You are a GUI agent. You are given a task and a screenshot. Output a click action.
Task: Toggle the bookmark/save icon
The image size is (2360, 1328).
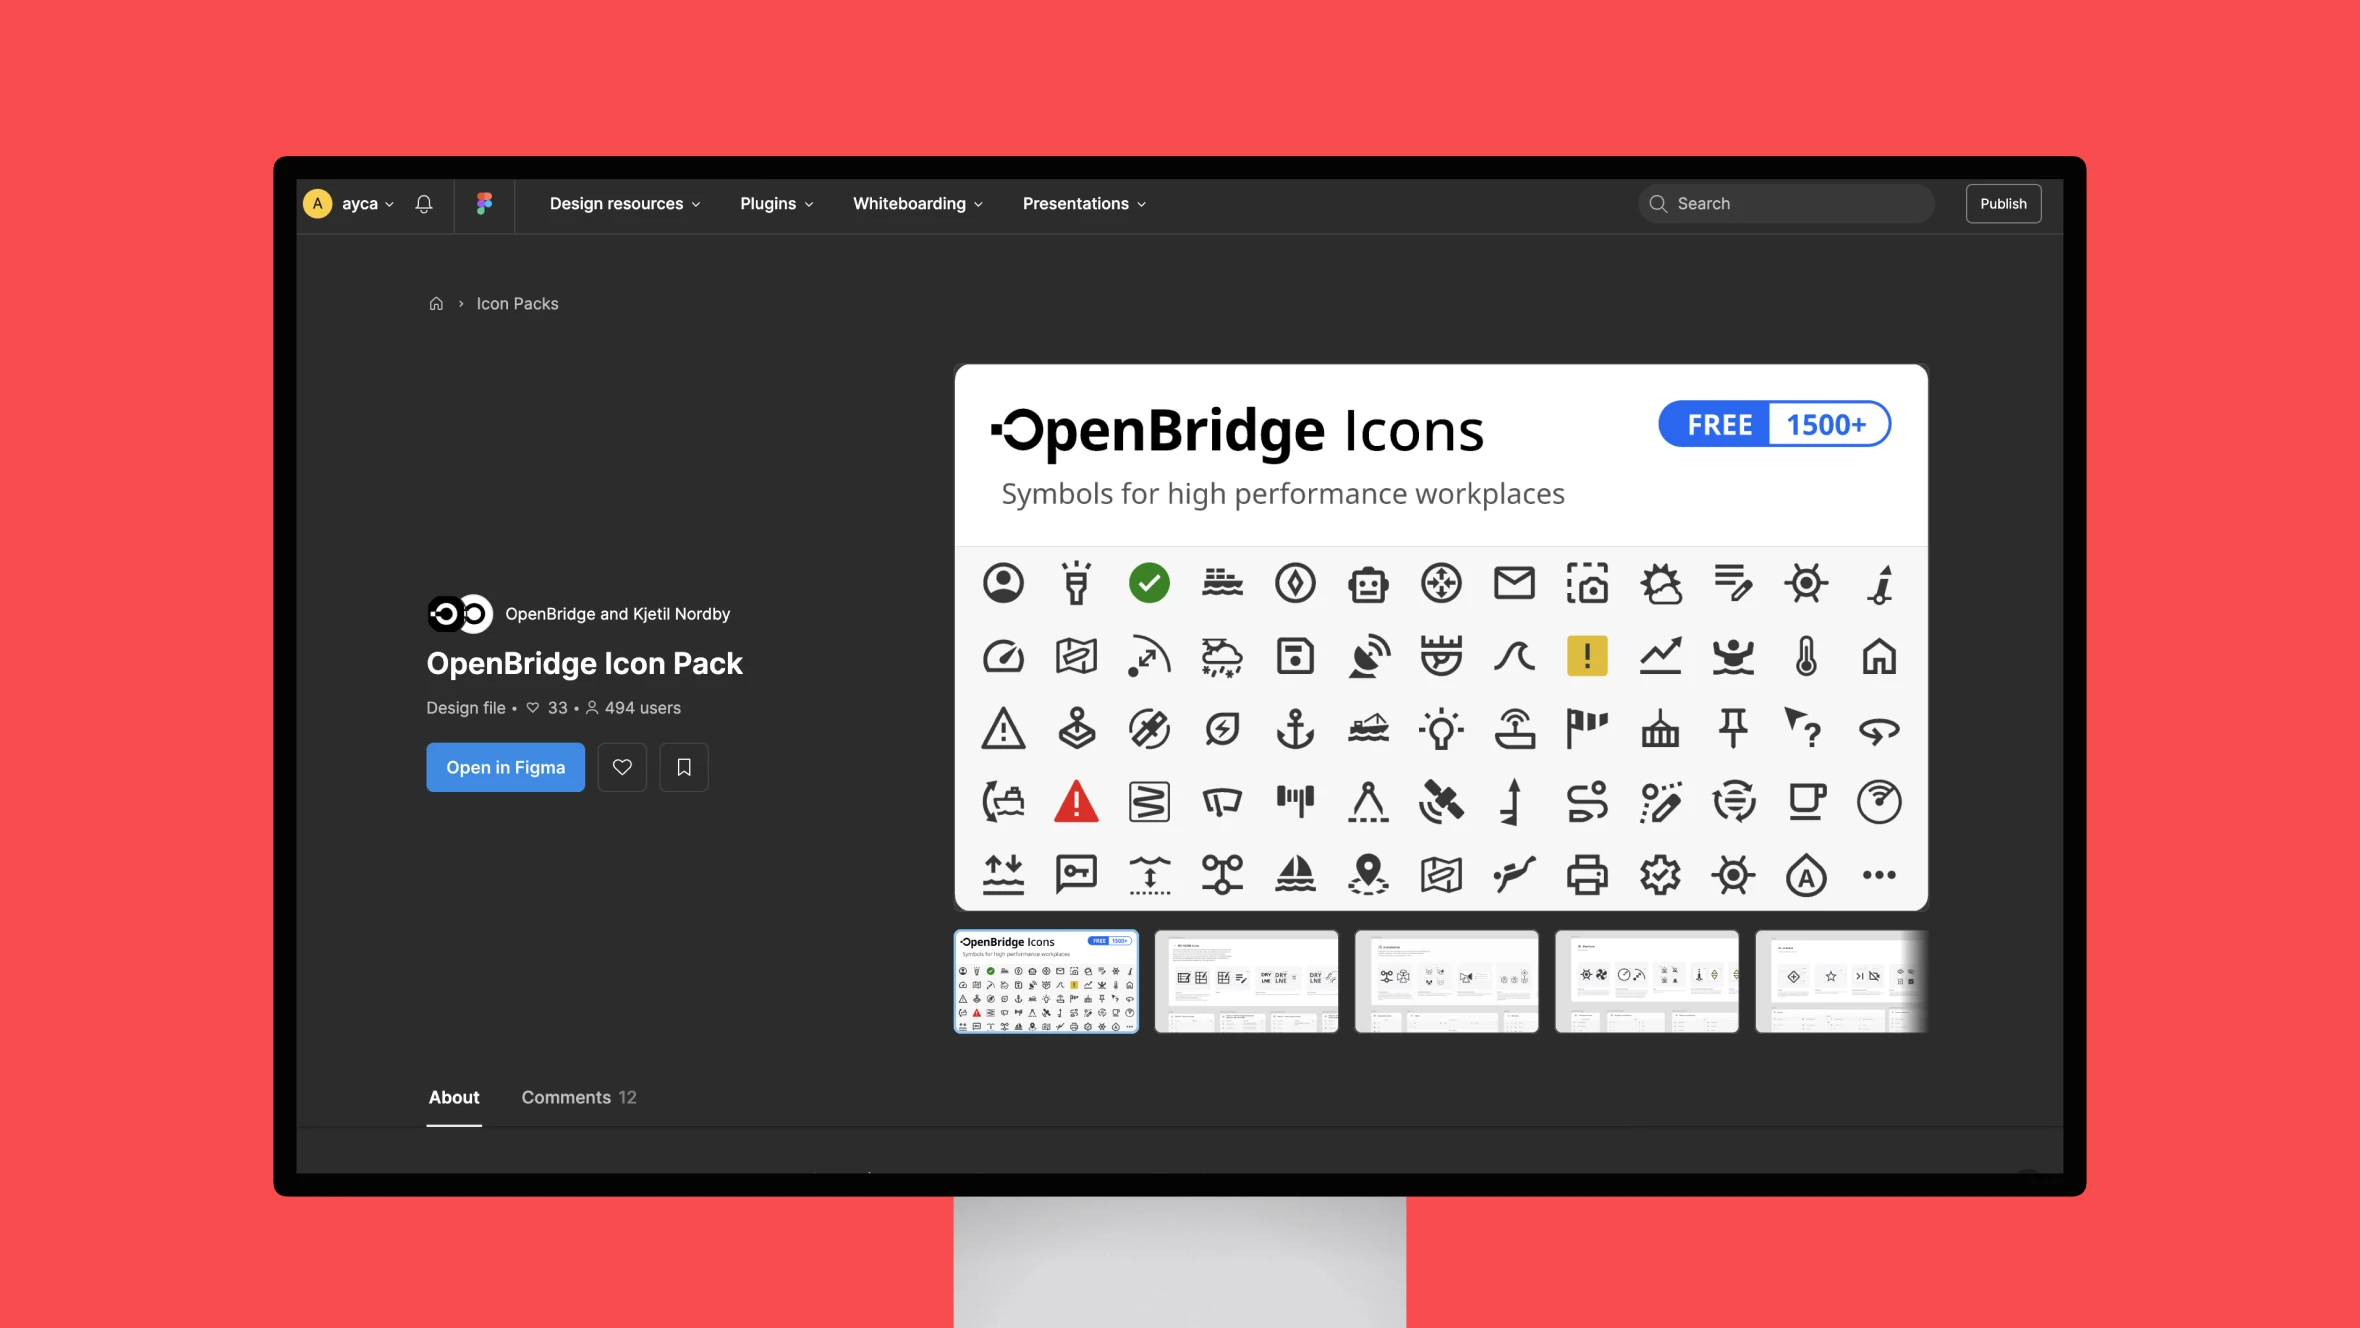click(x=684, y=765)
